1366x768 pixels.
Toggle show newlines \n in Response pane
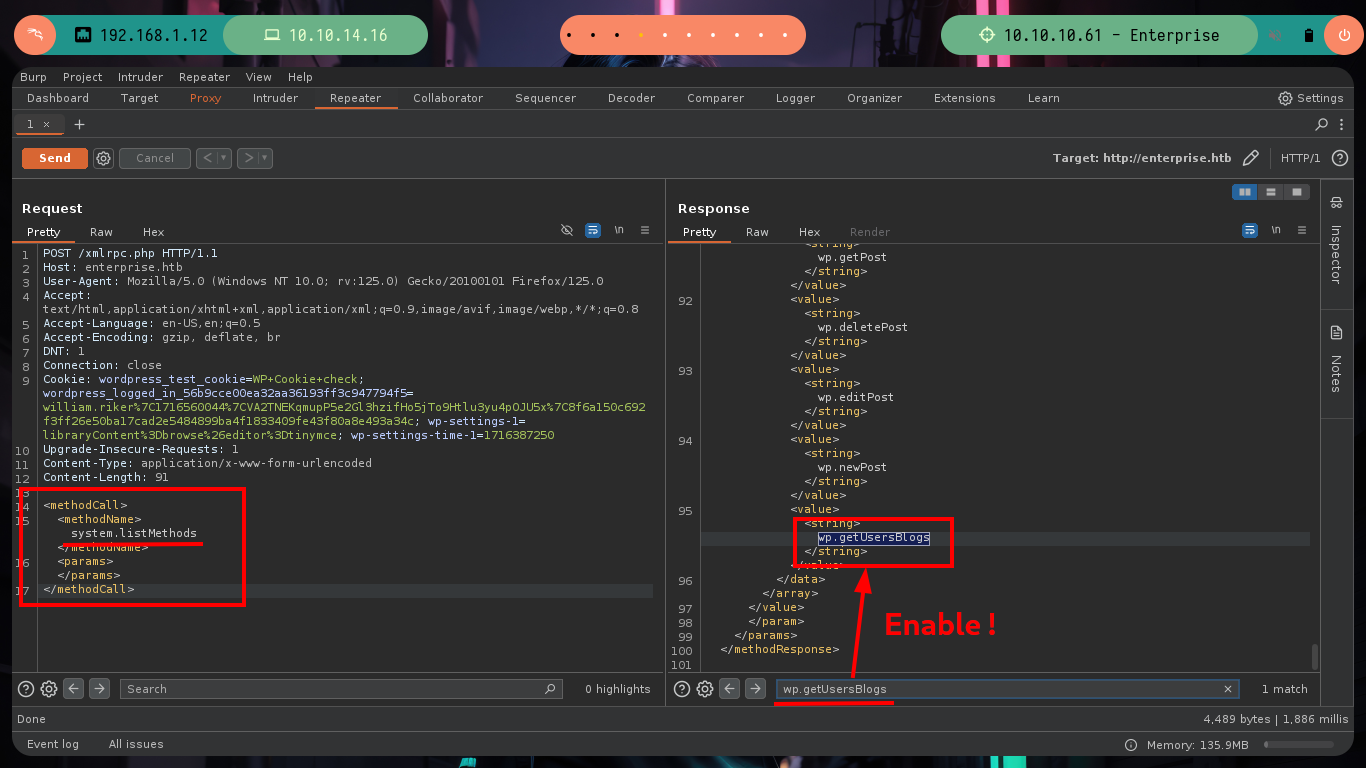coord(1276,230)
